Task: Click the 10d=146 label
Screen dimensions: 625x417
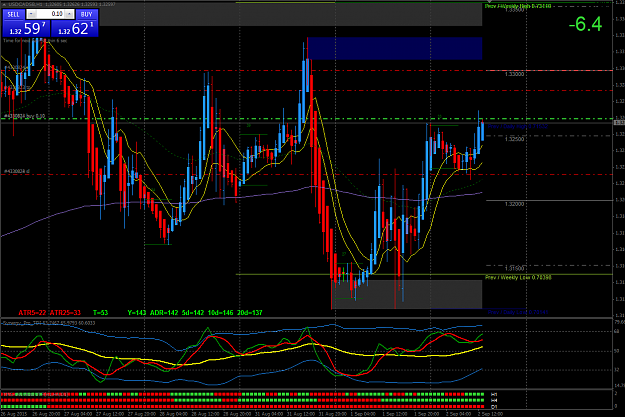Action: 220,313
